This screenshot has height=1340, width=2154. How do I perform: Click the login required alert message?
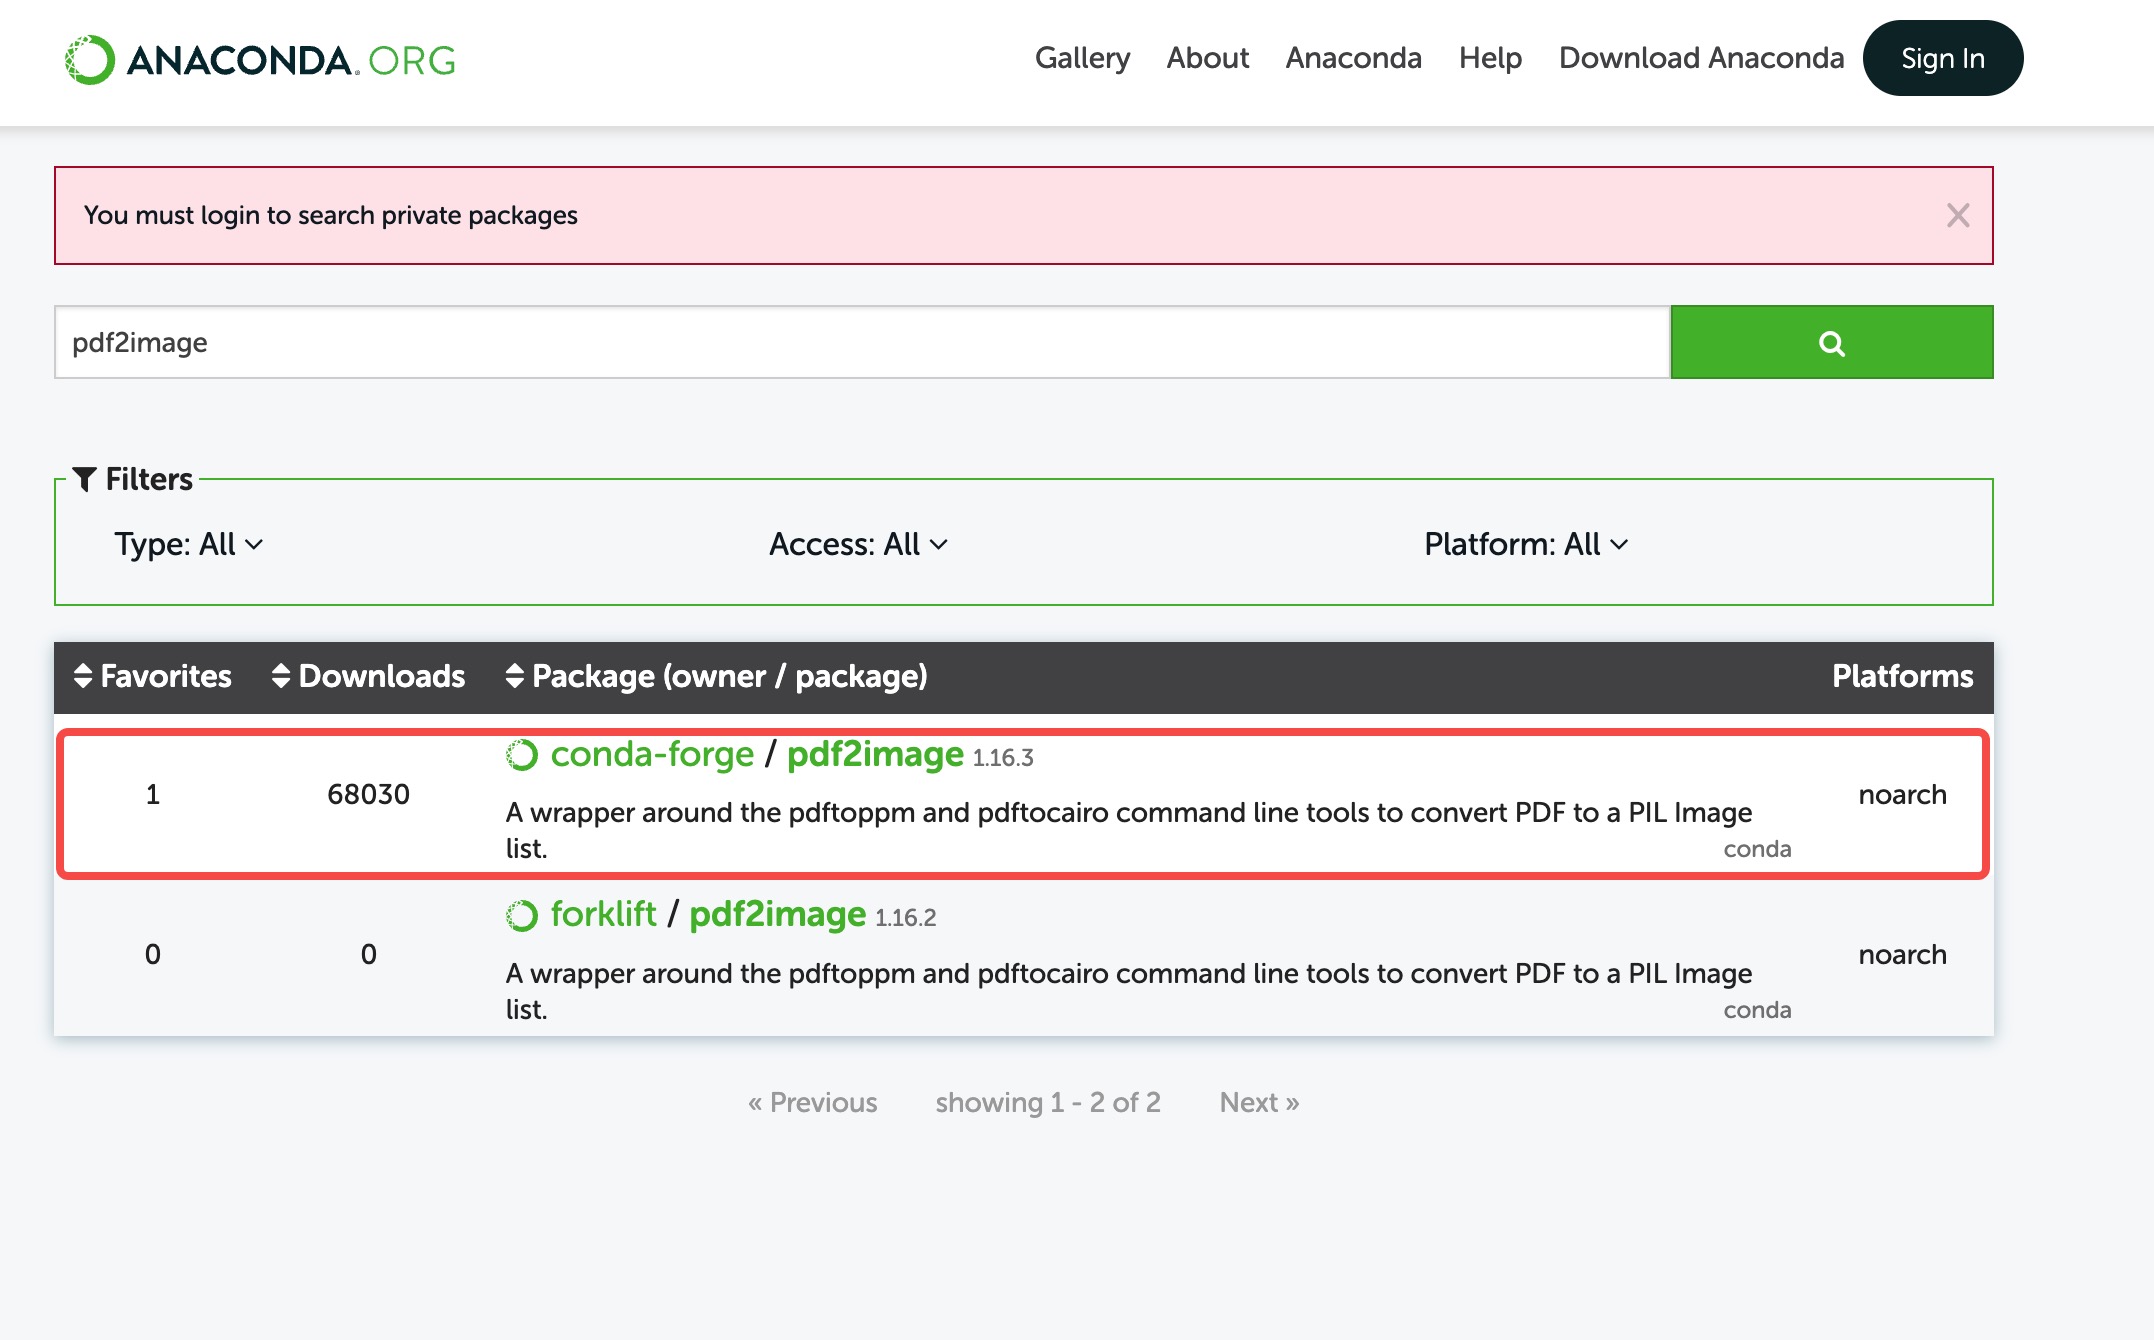[331, 215]
